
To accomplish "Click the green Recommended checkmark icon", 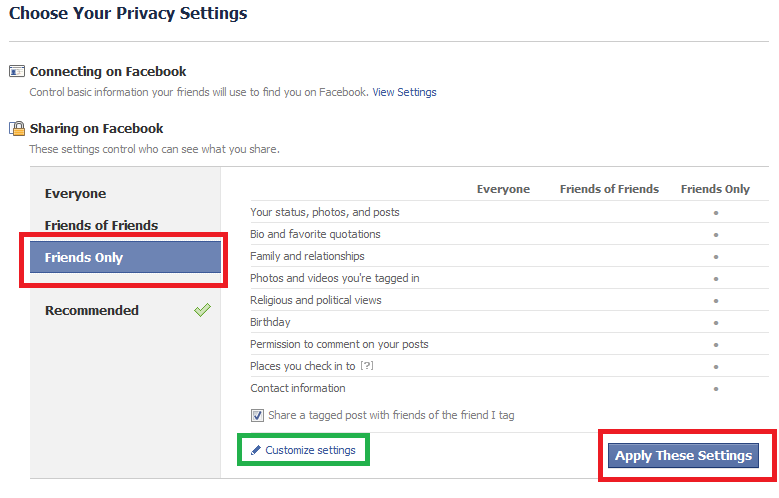I will point(202,310).
